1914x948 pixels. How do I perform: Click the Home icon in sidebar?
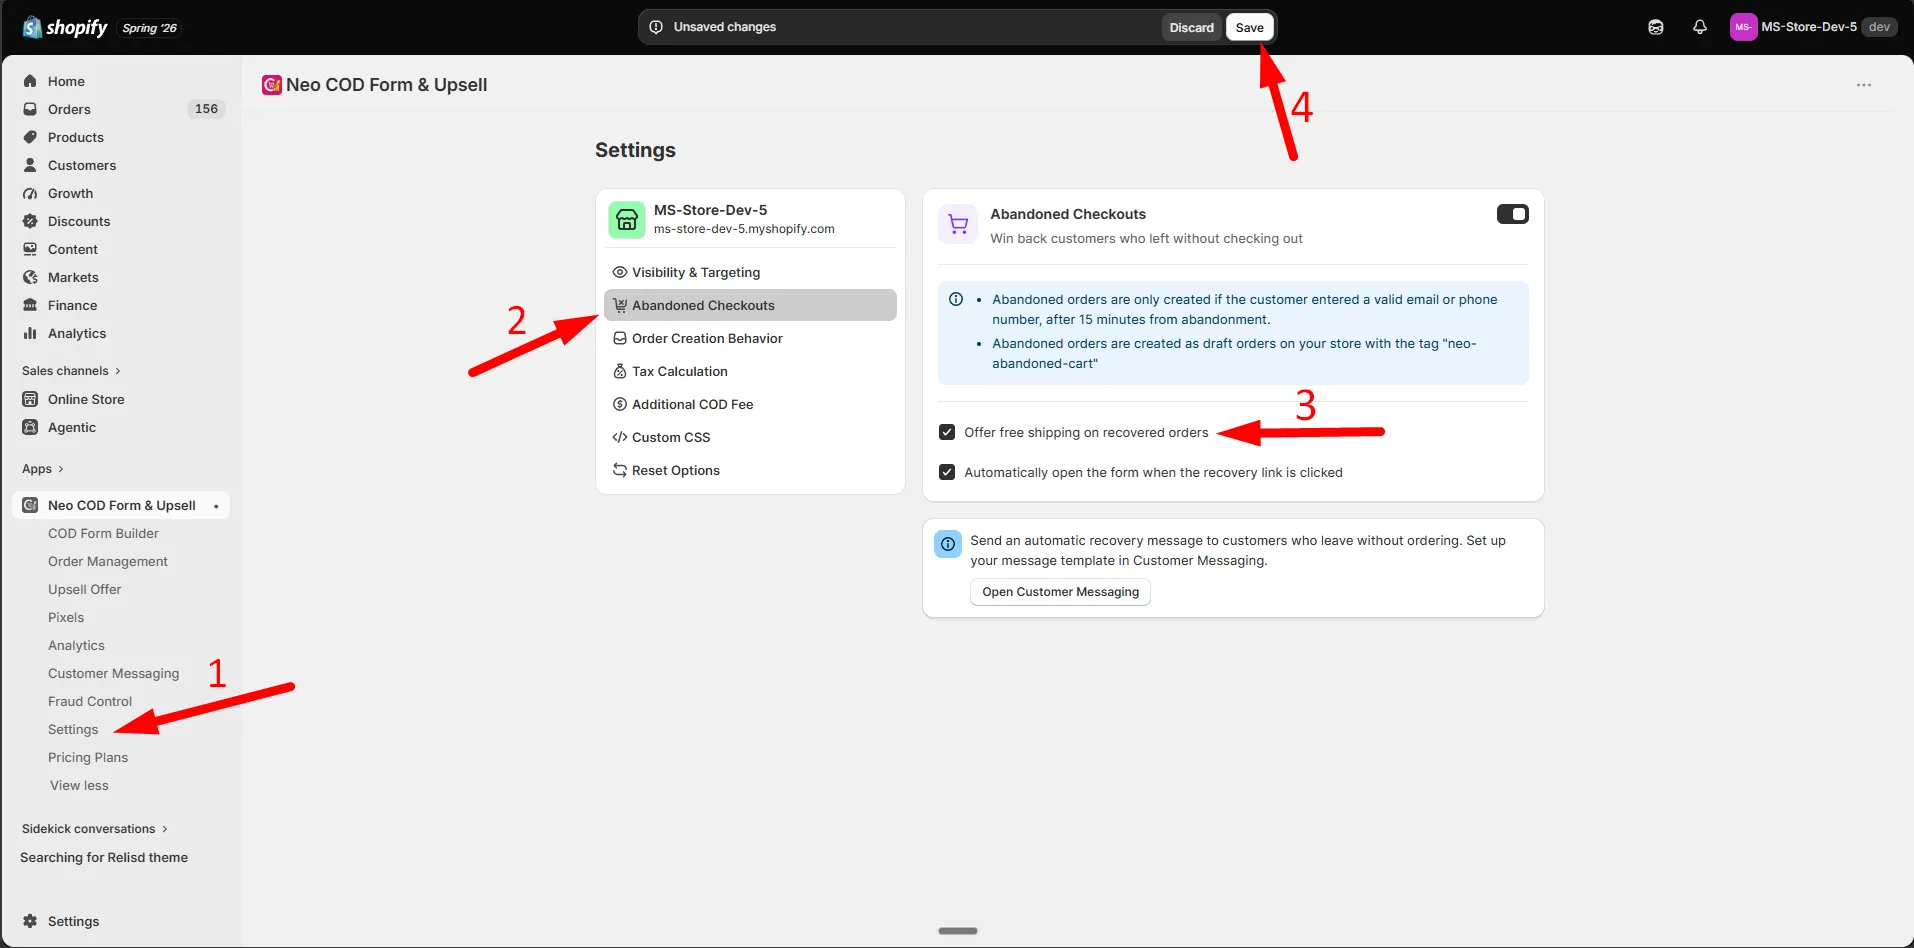tap(30, 81)
